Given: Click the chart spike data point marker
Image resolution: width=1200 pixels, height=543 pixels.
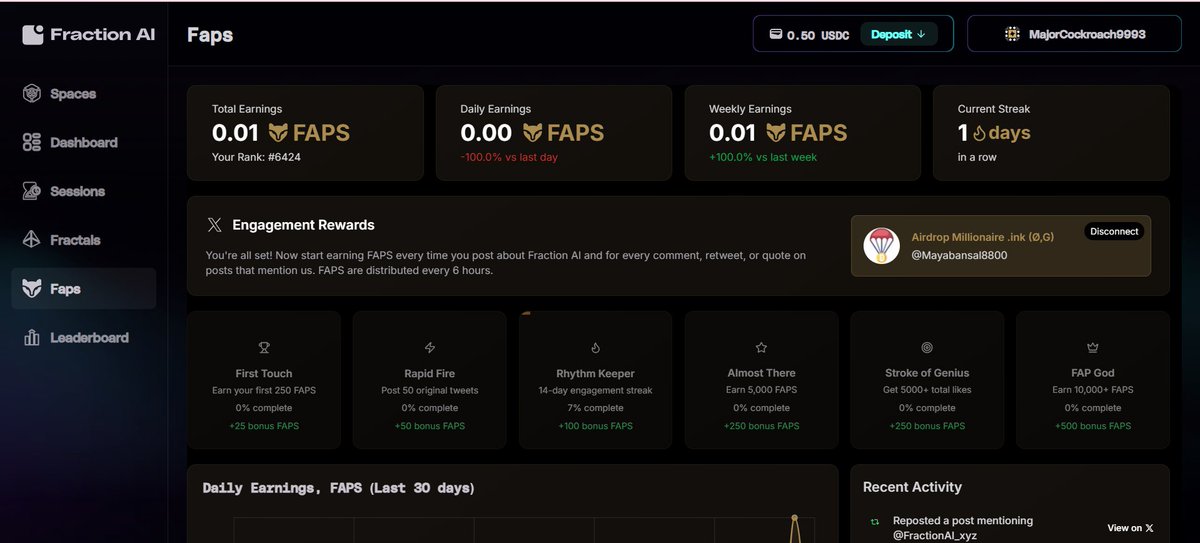Looking at the screenshot, I should pyautogui.click(x=794, y=517).
